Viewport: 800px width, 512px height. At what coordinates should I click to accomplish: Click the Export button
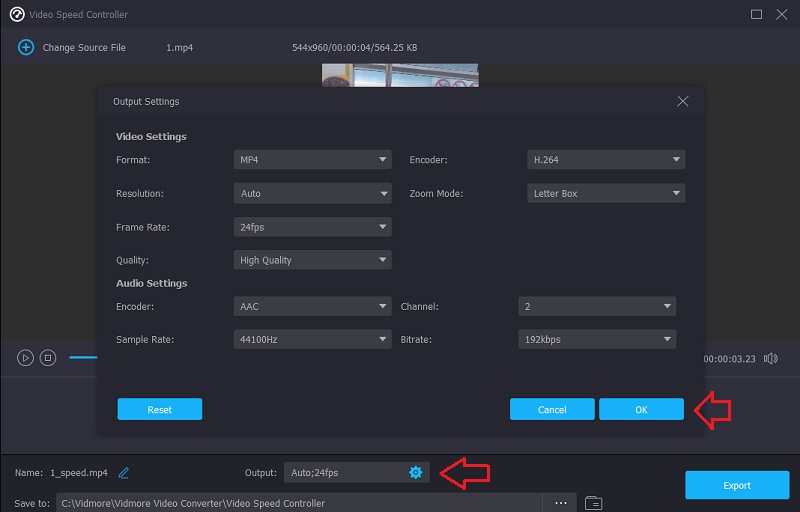click(x=736, y=485)
